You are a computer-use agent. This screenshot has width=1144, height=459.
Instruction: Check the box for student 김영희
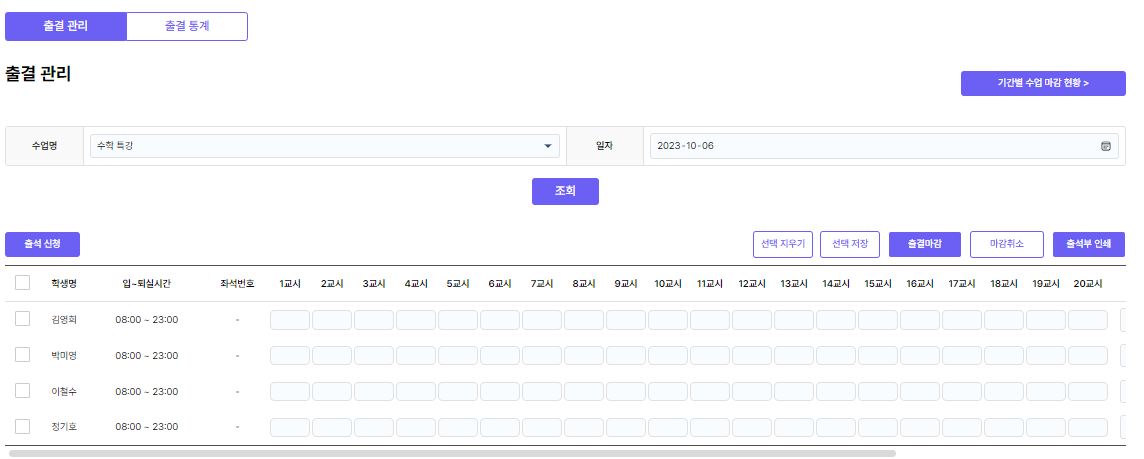[22, 319]
